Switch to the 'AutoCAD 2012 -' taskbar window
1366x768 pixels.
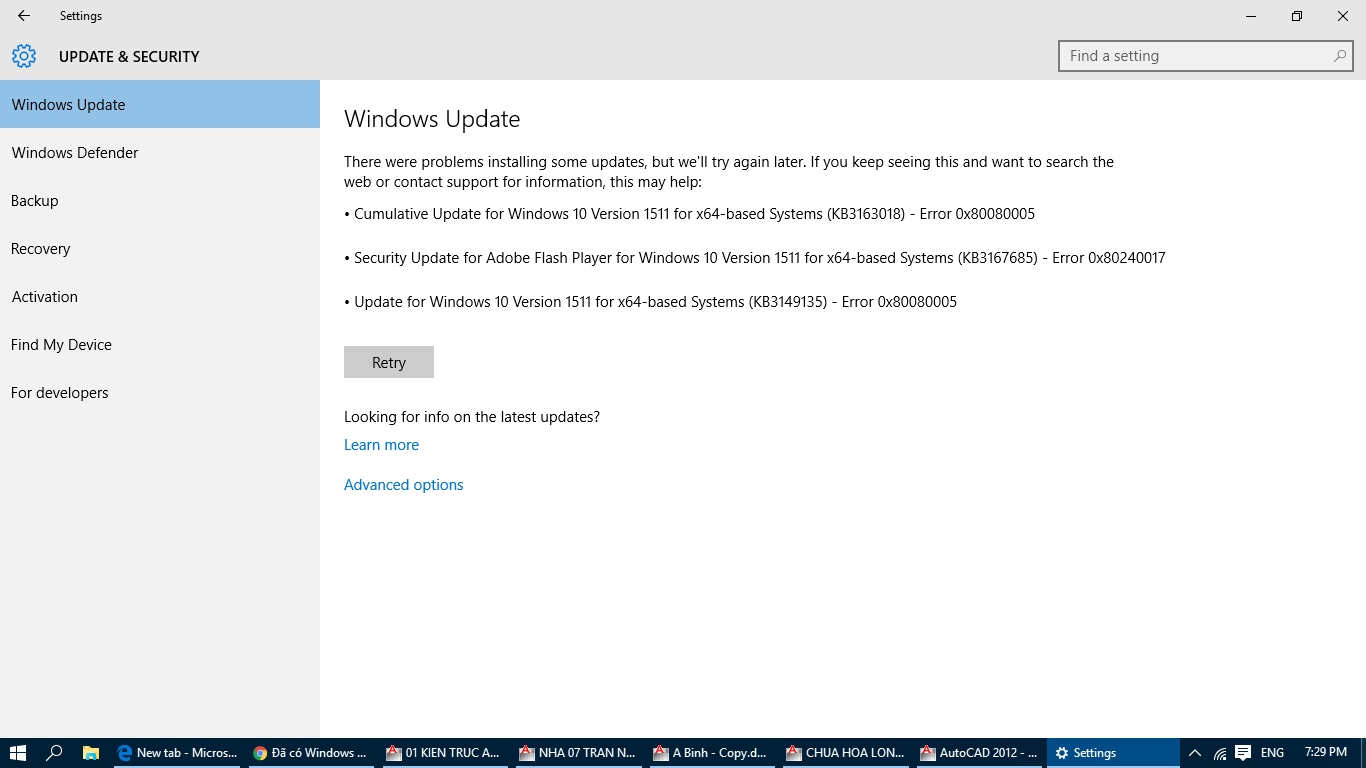click(x=980, y=753)
